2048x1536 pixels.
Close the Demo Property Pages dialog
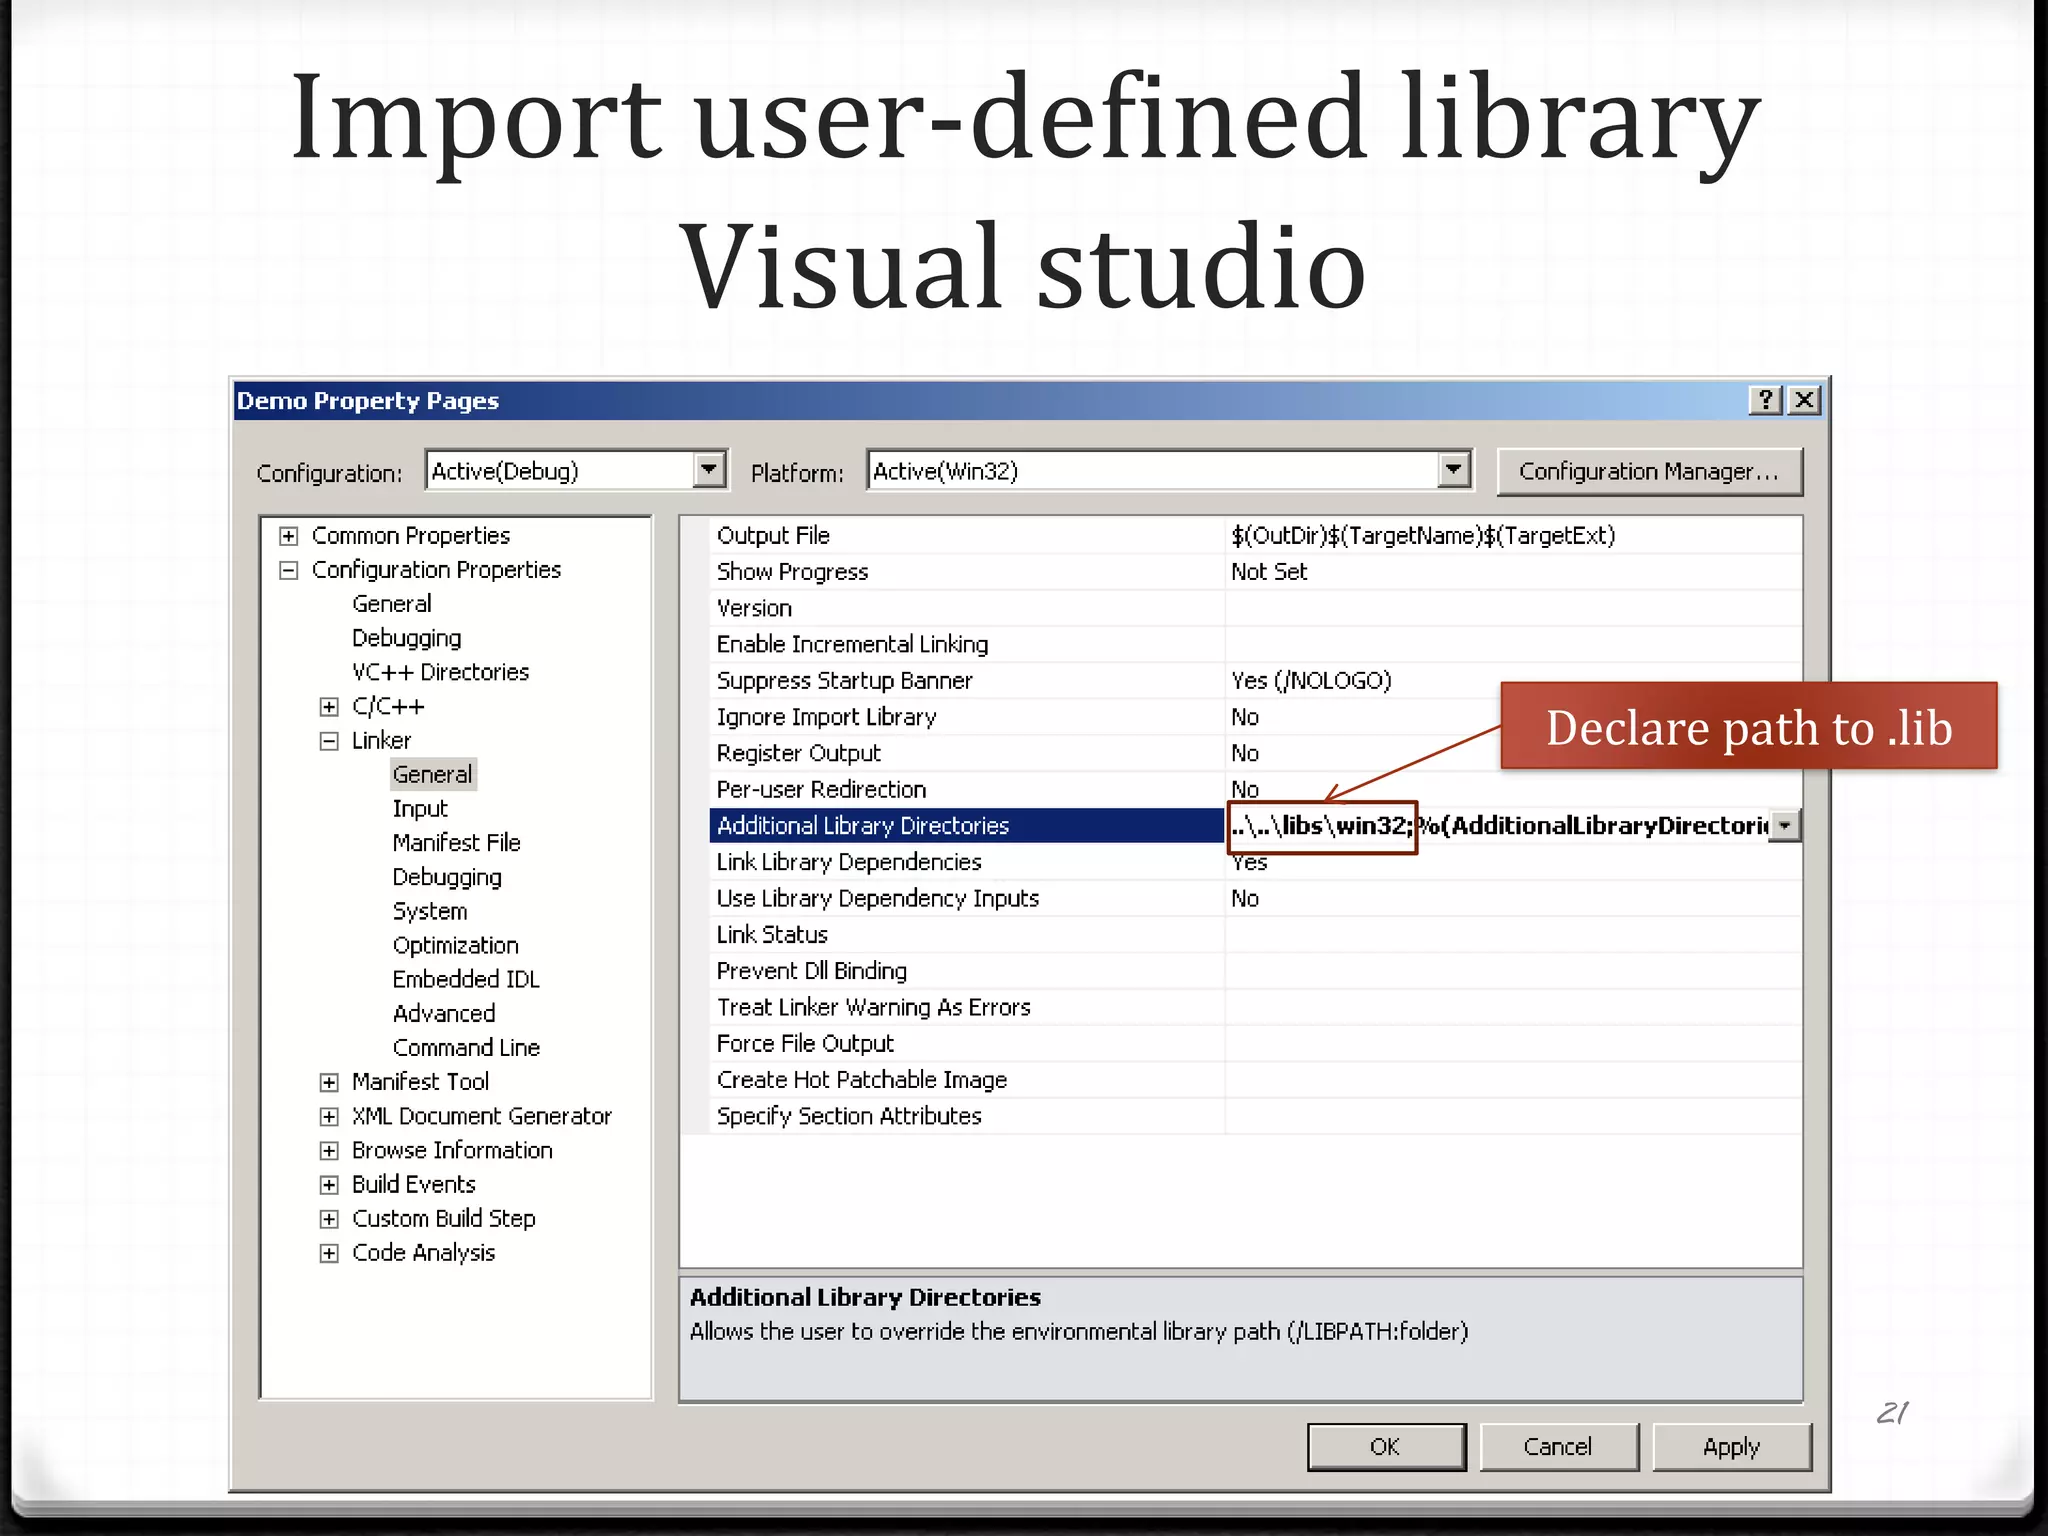coord(1804,400)
